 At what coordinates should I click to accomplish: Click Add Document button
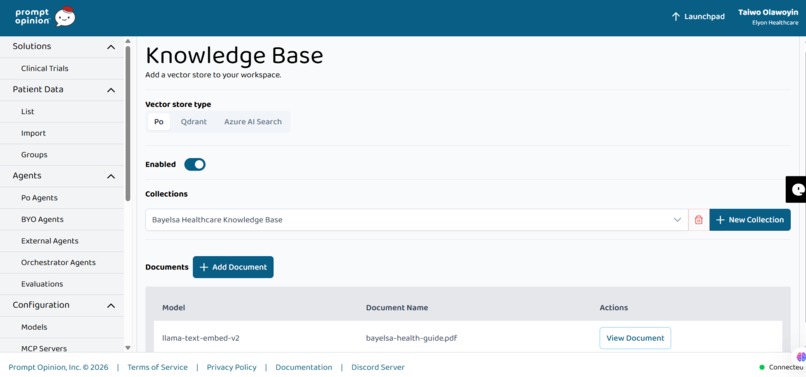click(x=233, y=267)
